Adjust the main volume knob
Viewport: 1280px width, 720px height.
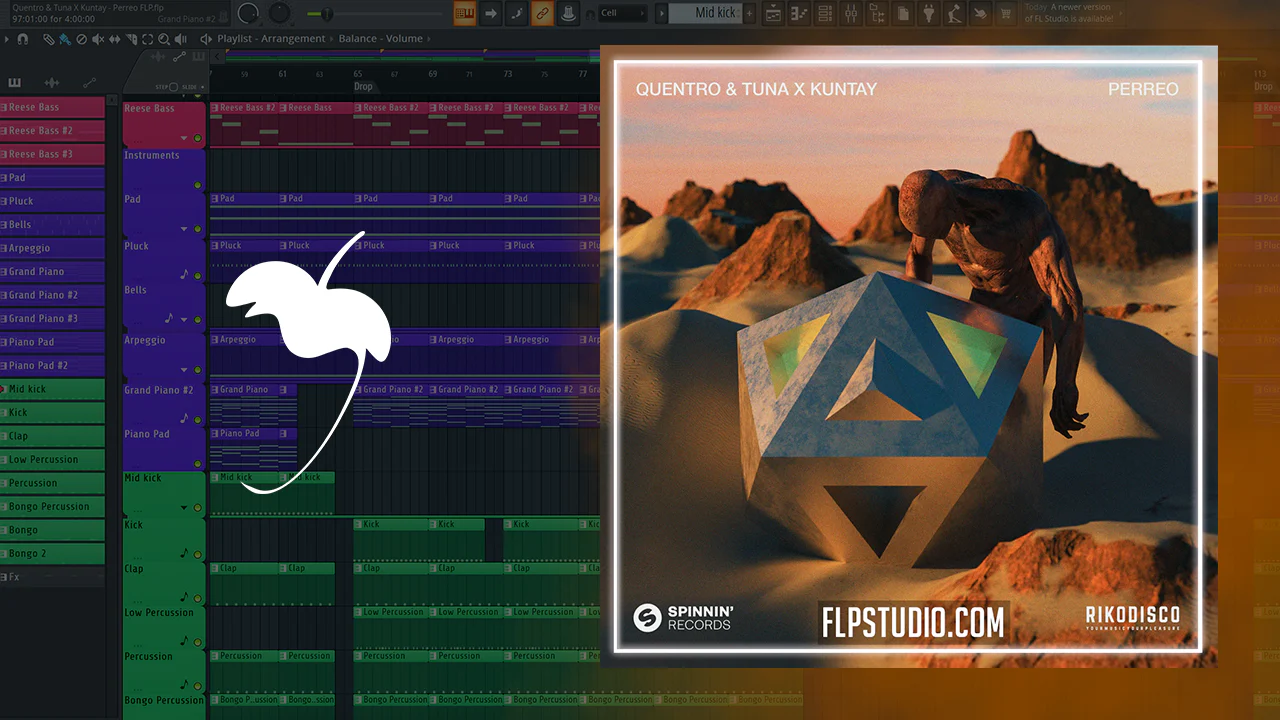coord(248,13)
